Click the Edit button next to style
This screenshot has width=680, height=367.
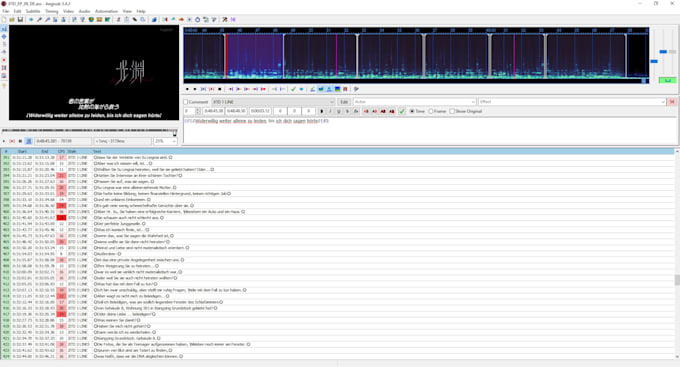(x=344, y=102)
